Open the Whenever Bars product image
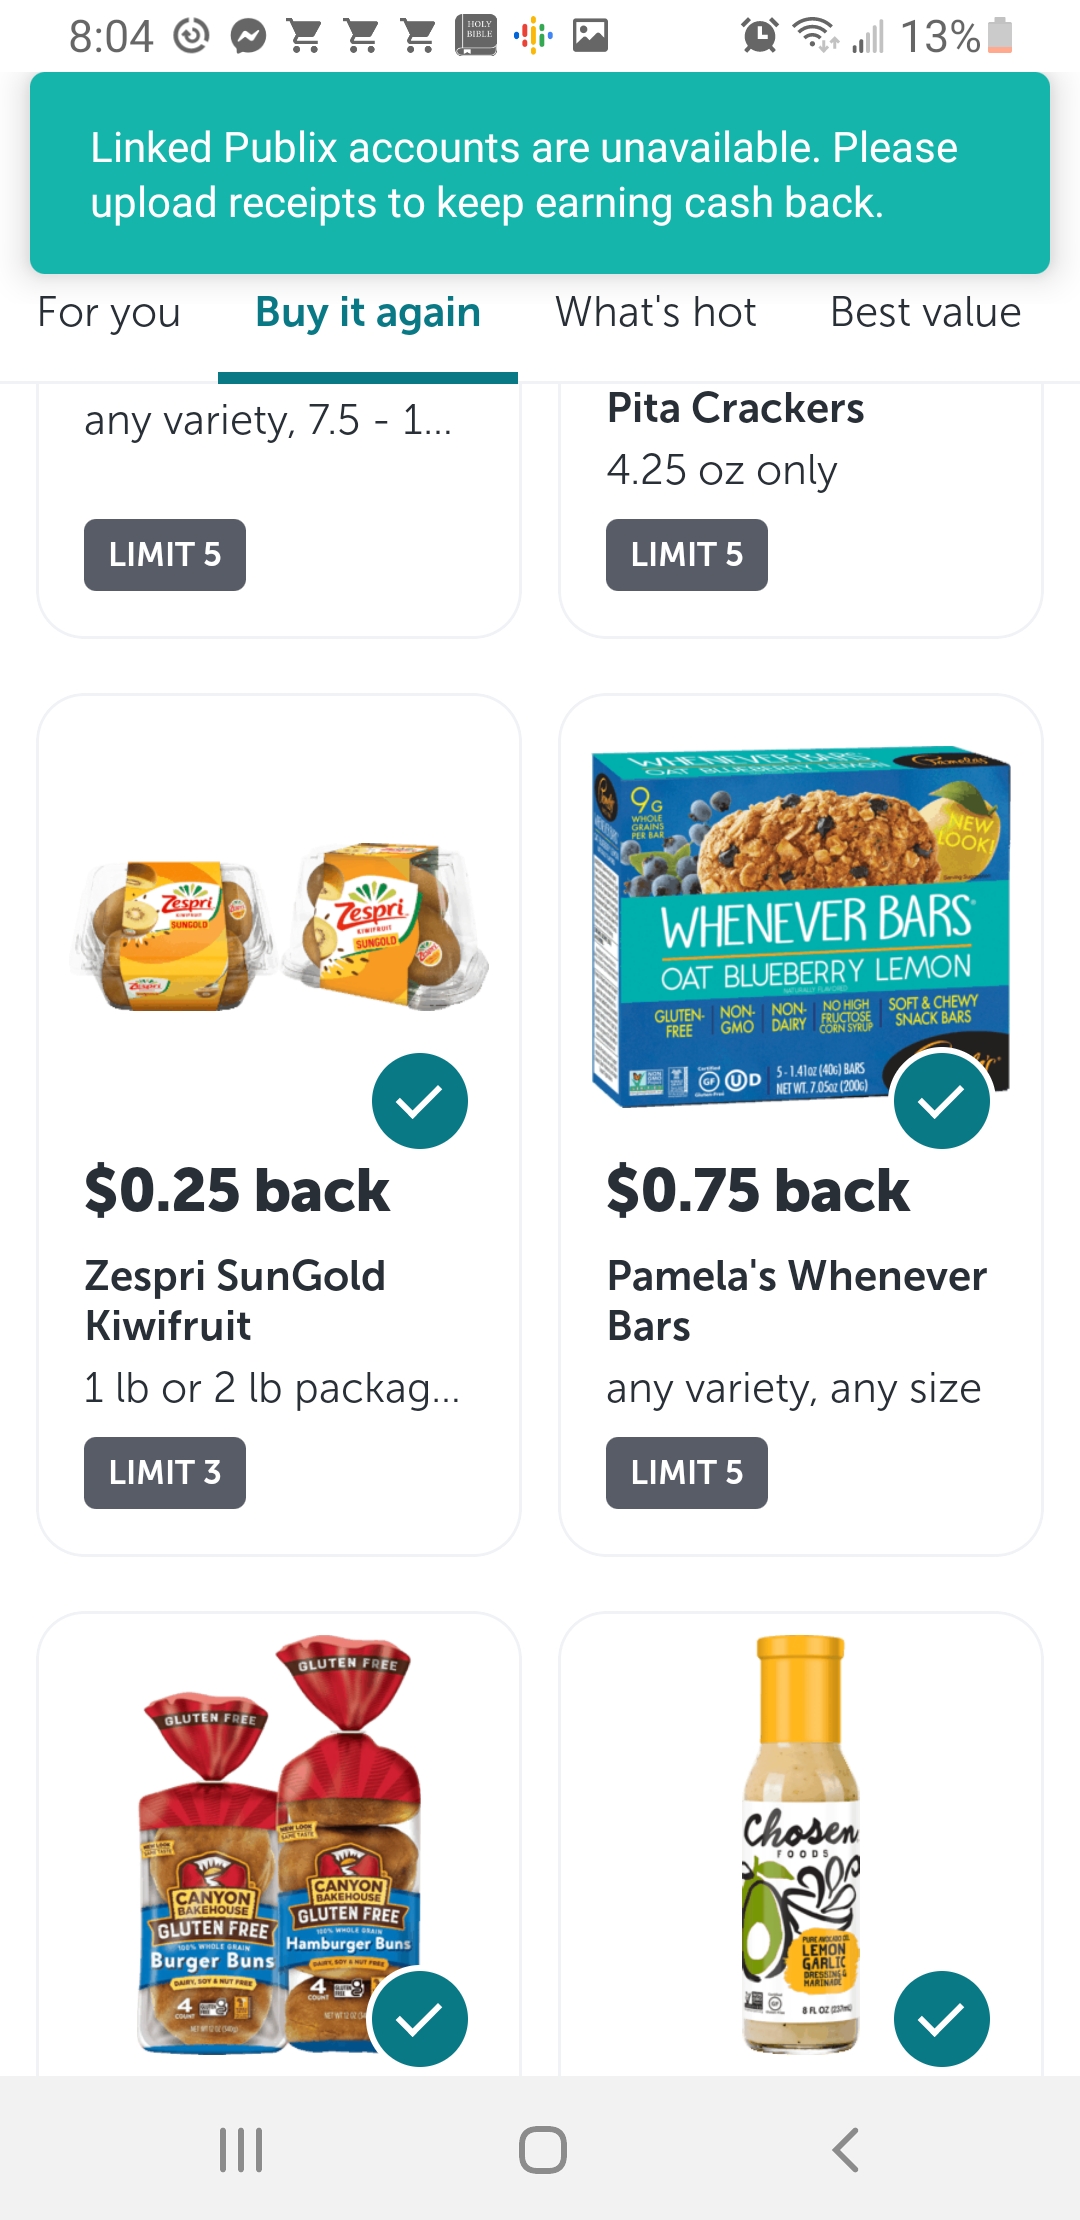 click(800, 925)
